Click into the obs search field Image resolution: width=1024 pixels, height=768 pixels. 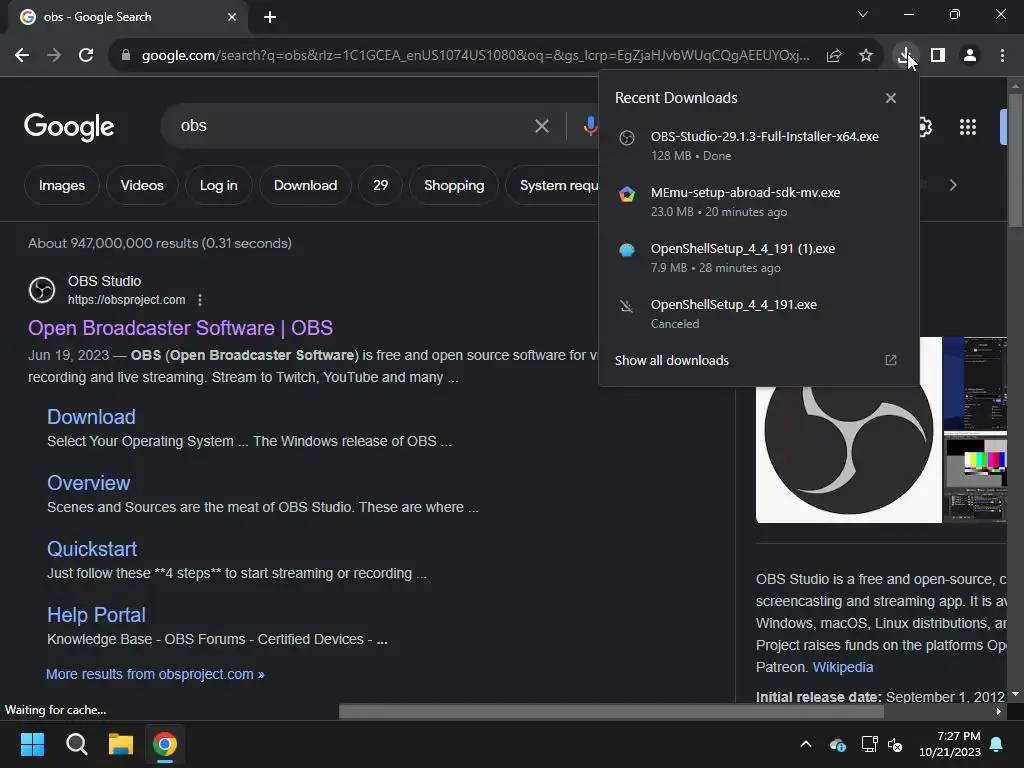(353, 126)
